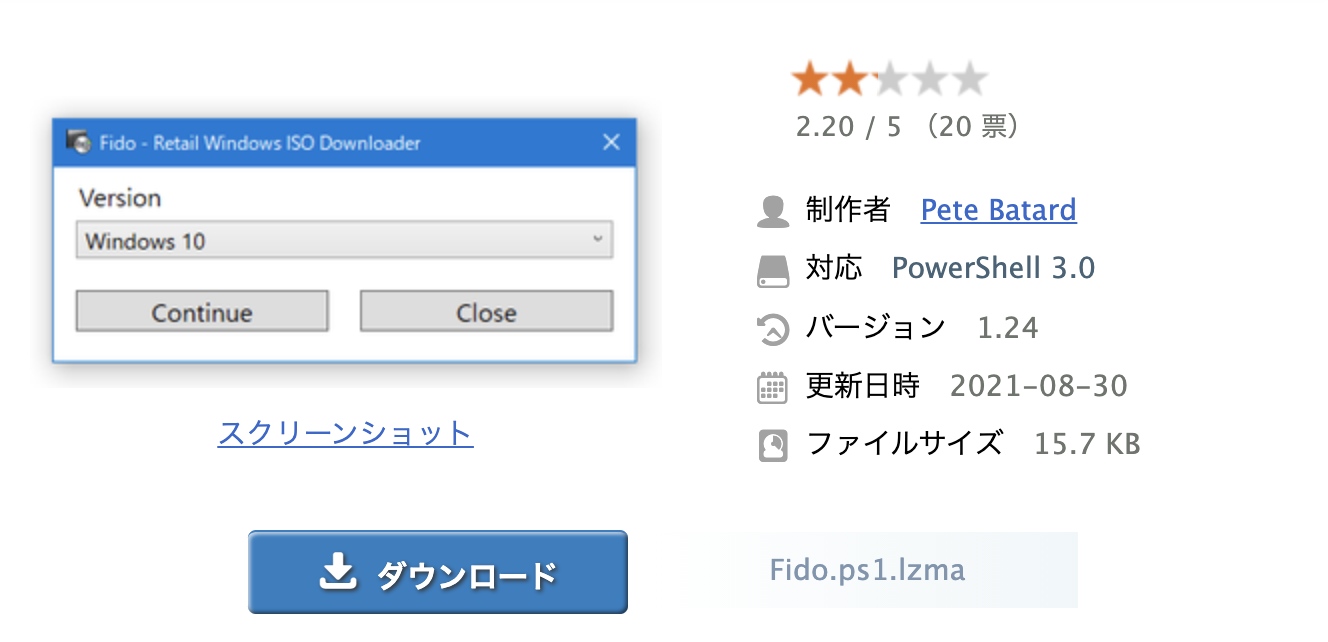The image size is (1328, 642).
Task: Open the Pete Batard author link
Action: point(998,210)
